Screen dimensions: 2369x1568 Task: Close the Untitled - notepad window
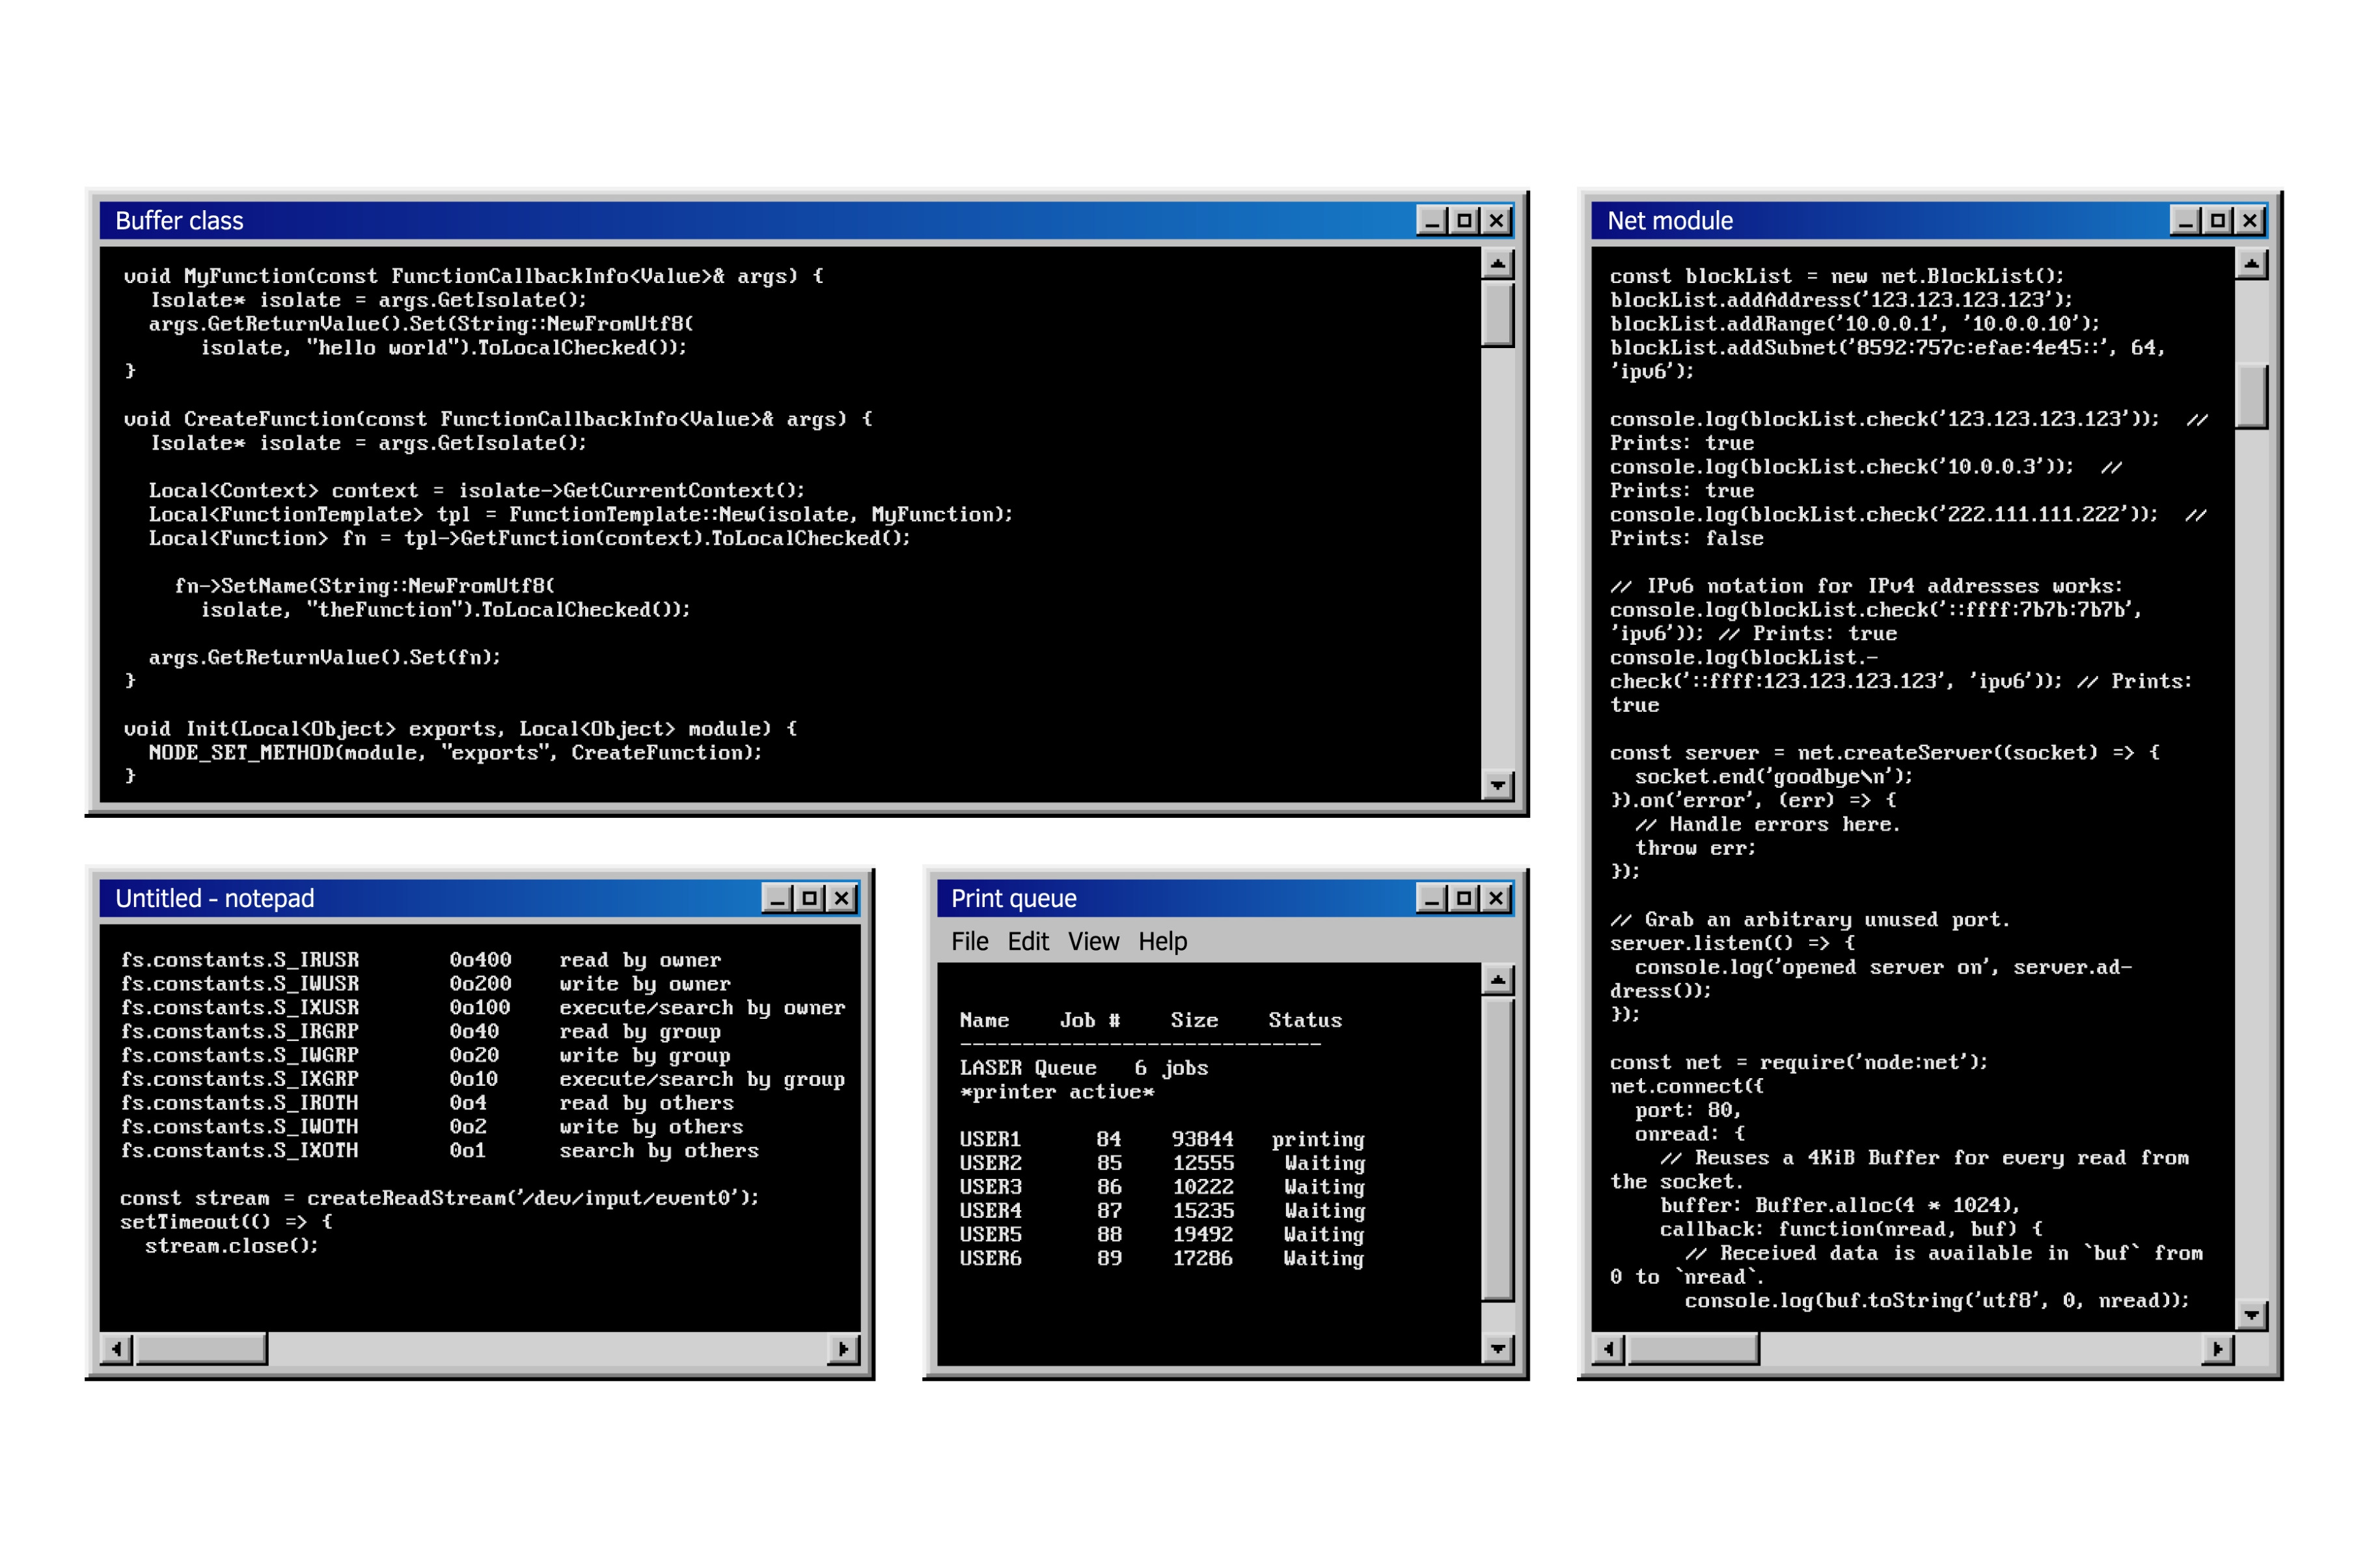[x=842, y=898]
